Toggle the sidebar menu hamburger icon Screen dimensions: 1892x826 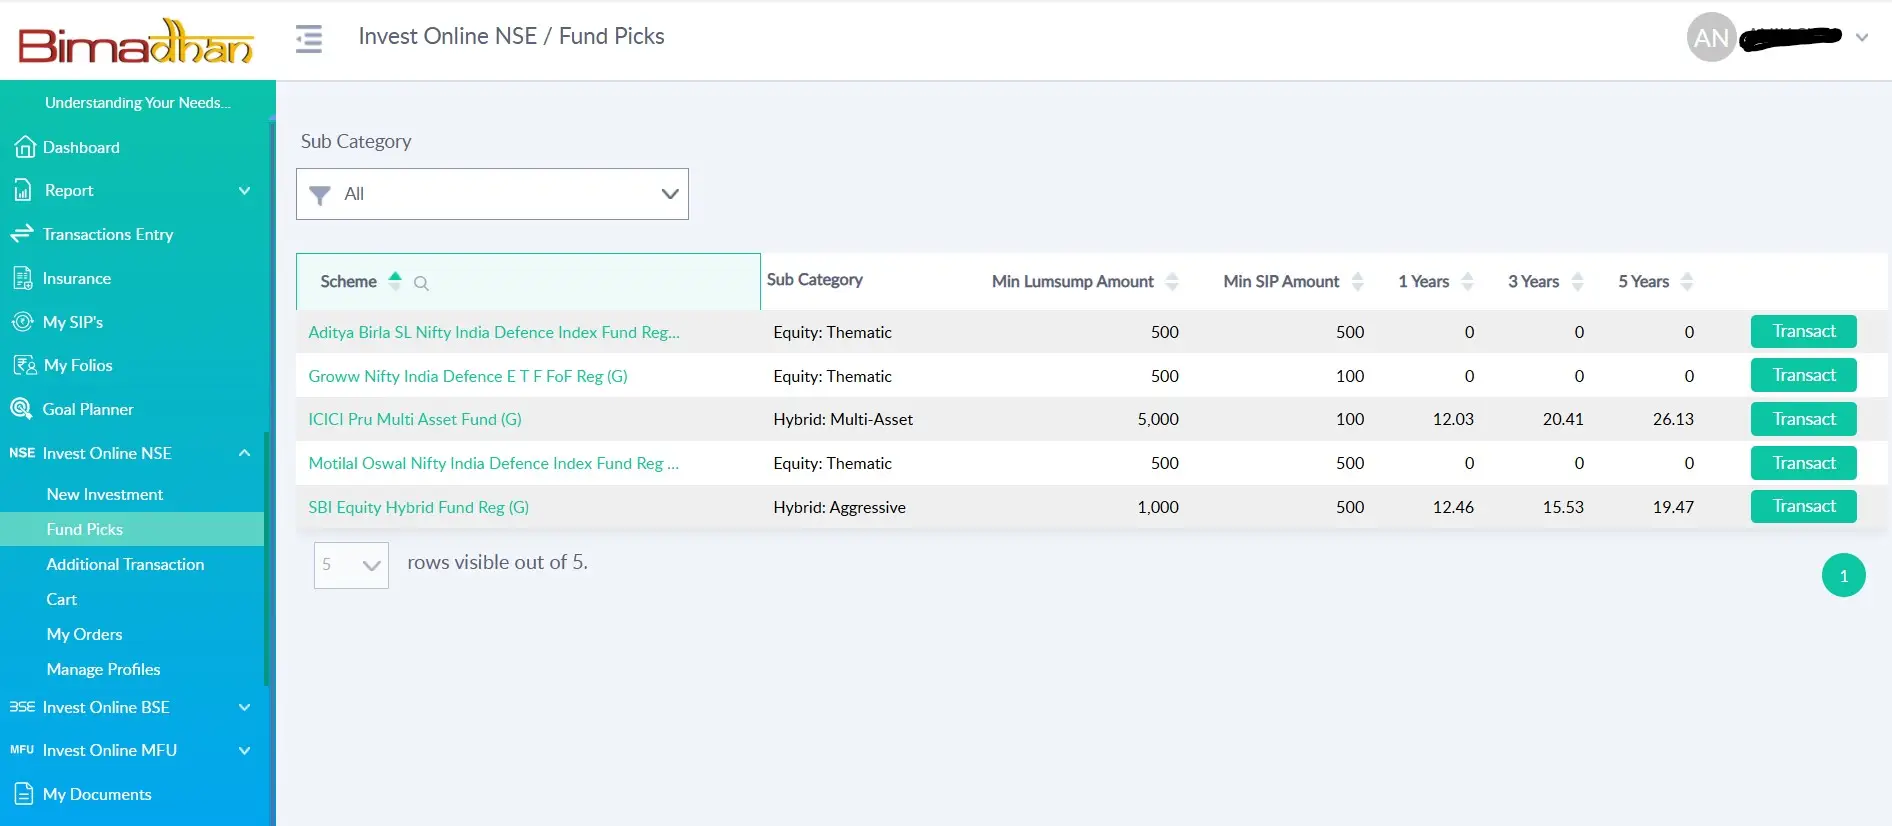point(309,39)
